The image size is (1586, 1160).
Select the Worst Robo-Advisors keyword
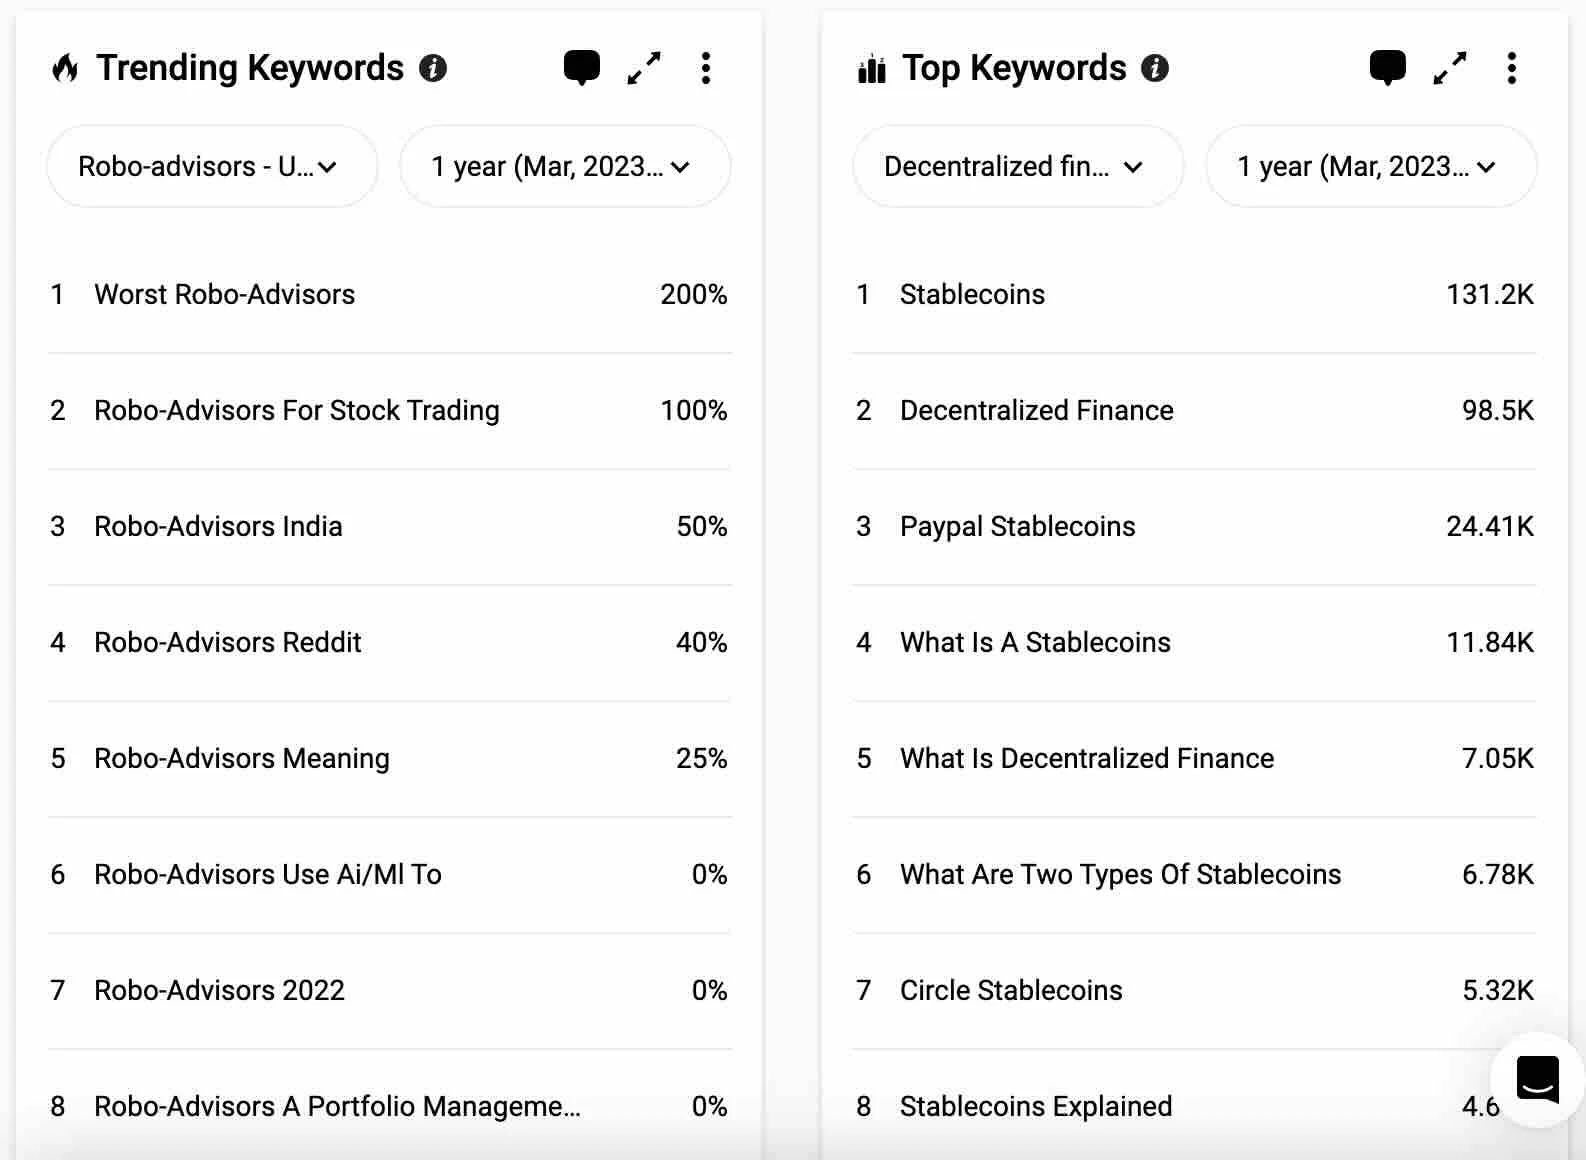click(225, 294)
